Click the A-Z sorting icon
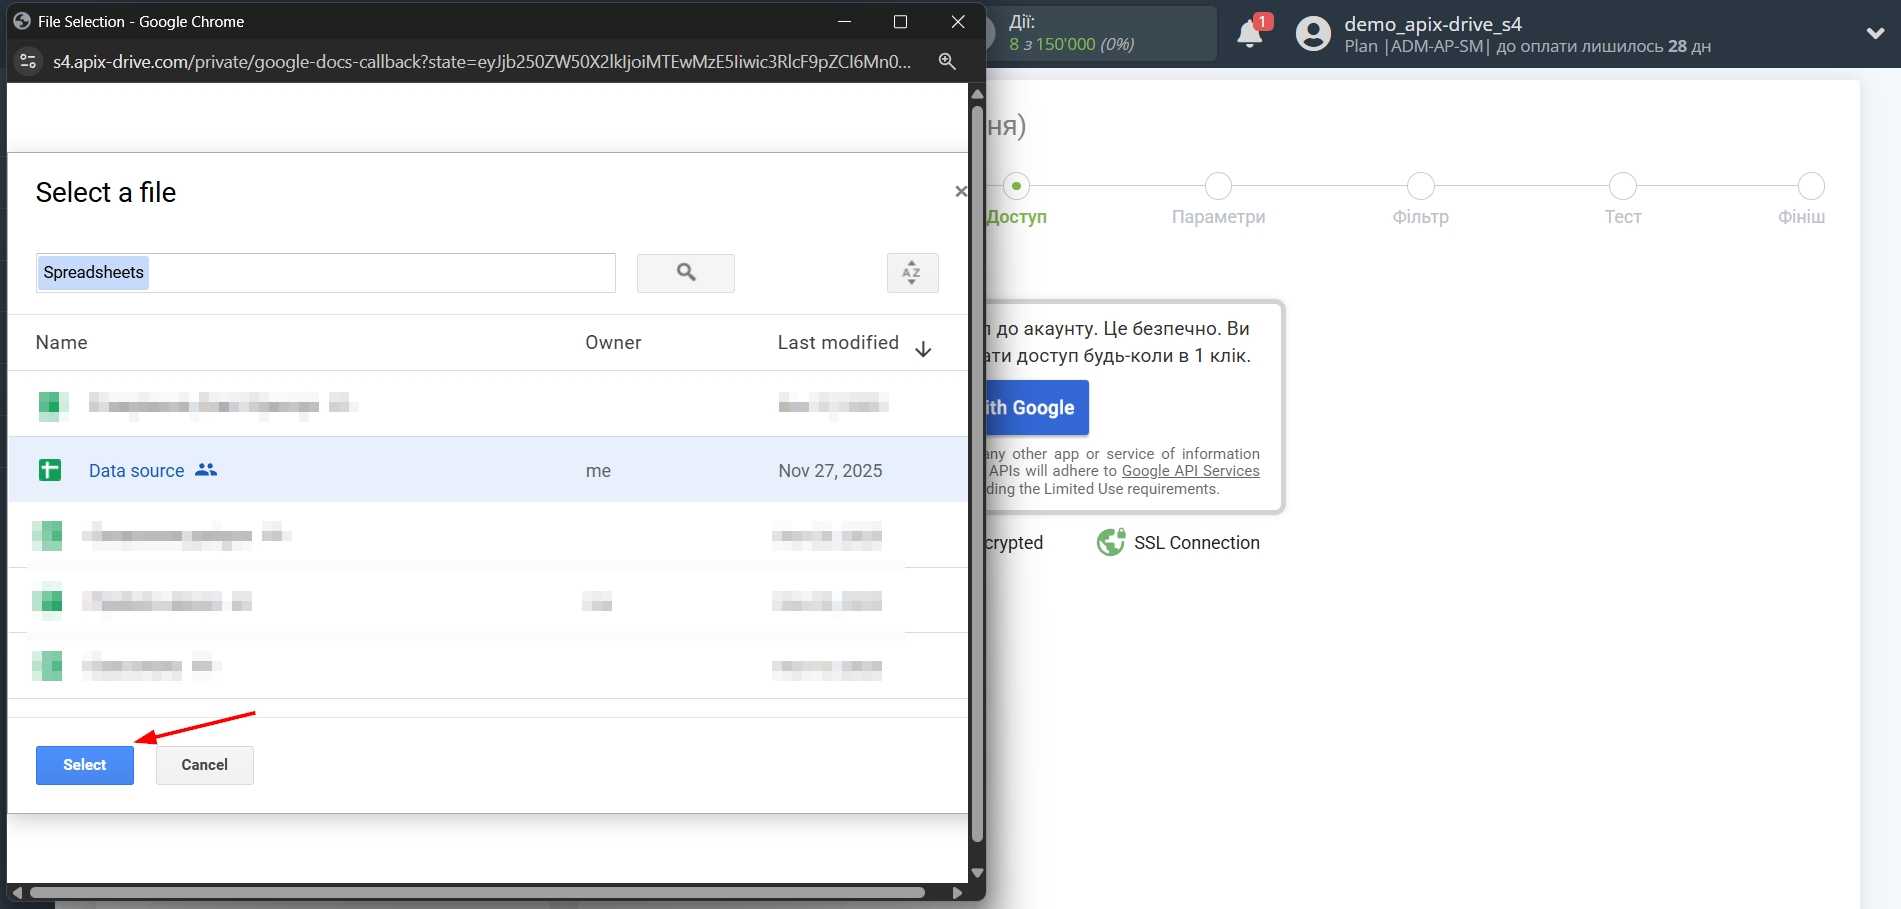The width and height of the screenshot is (1901, 909). tap(911, 272)
